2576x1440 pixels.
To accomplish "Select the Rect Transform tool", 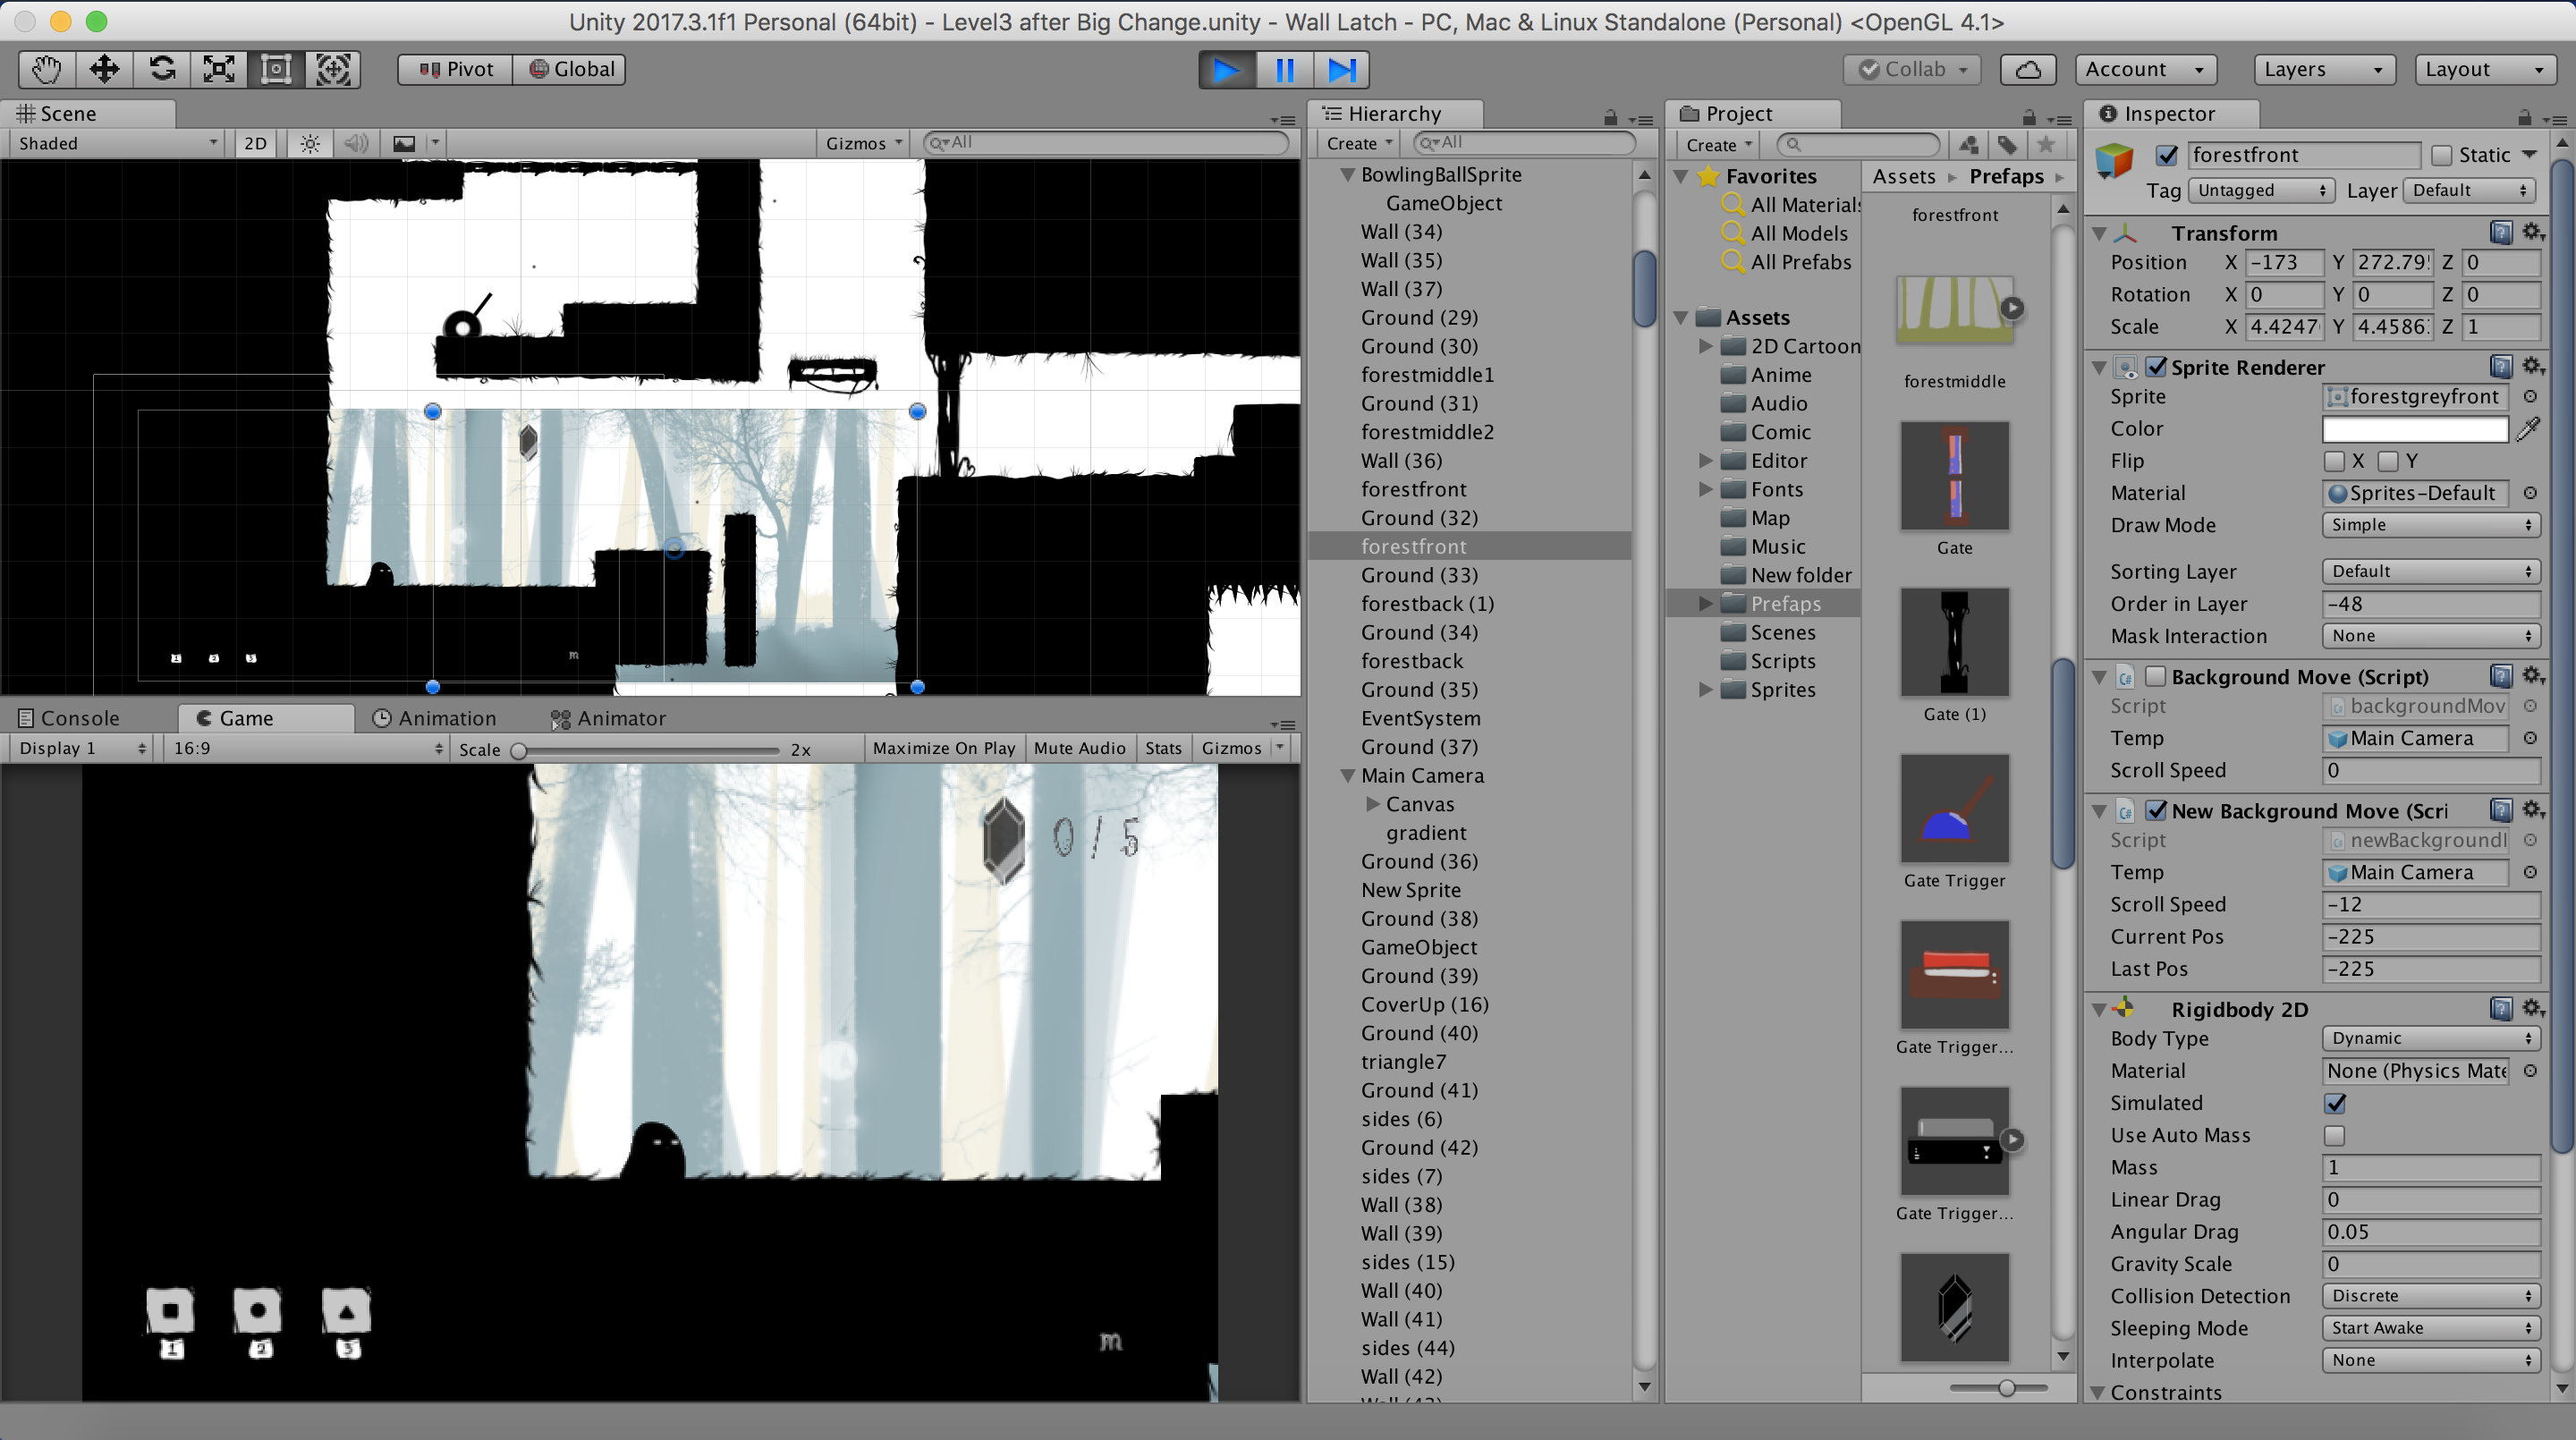I will (x=276, y=69).
